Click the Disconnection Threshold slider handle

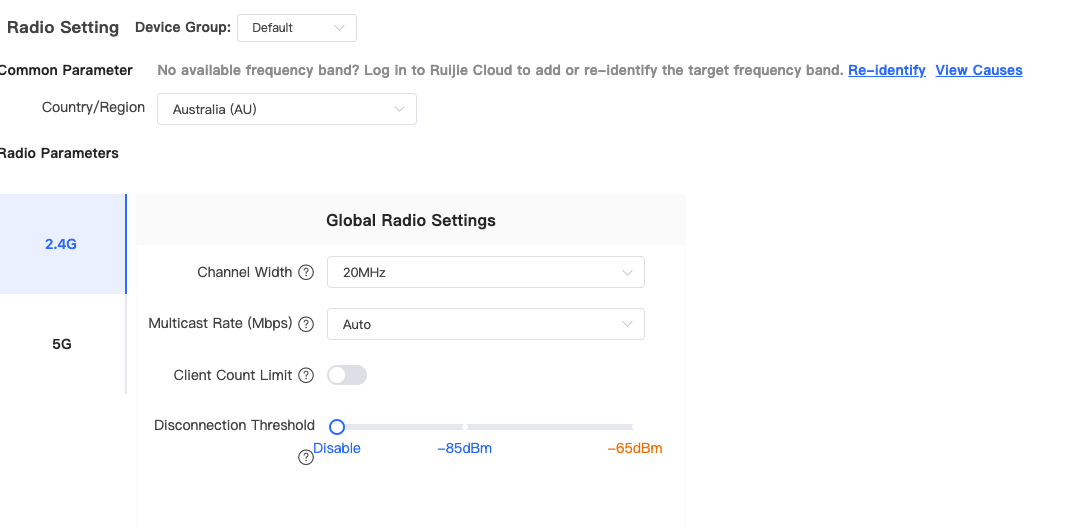[337, 427]
